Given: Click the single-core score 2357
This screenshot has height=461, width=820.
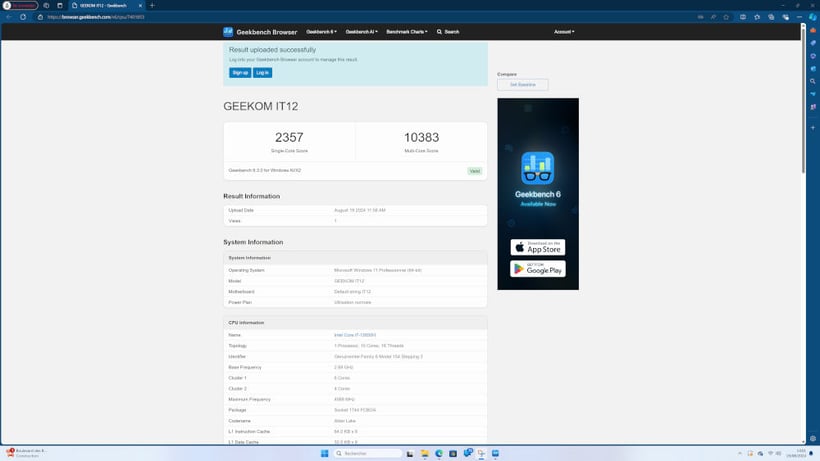Looking at the screenshot, I should pyautogui.click(x=289, y=137).
